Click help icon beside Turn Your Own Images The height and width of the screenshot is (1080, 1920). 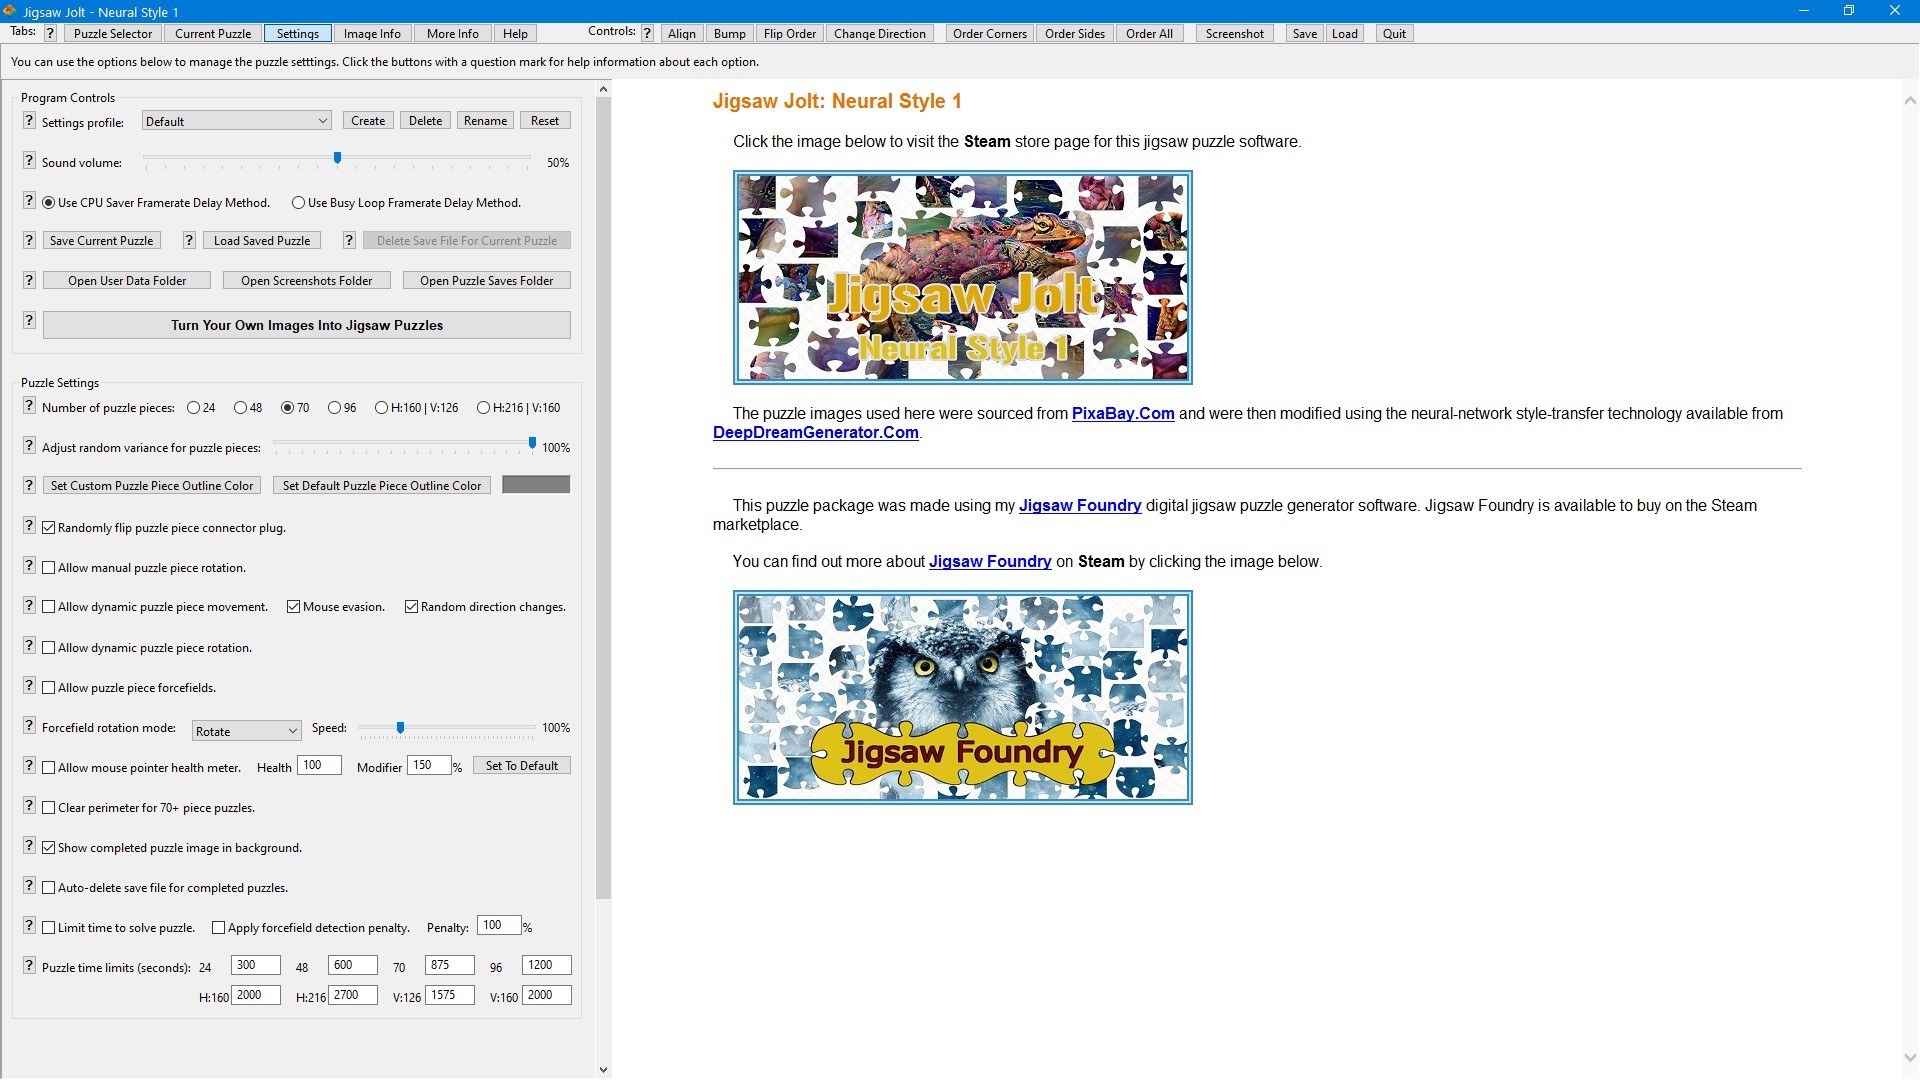29,321
